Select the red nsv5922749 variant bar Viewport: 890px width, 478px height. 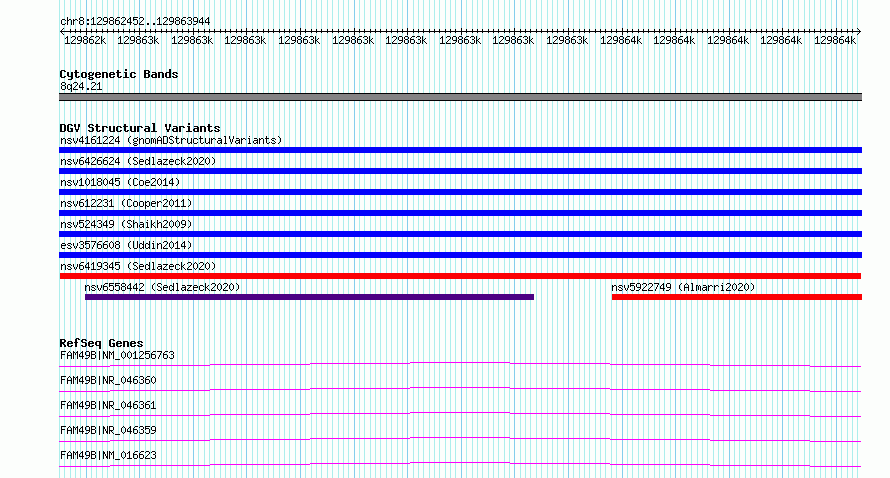737,297
